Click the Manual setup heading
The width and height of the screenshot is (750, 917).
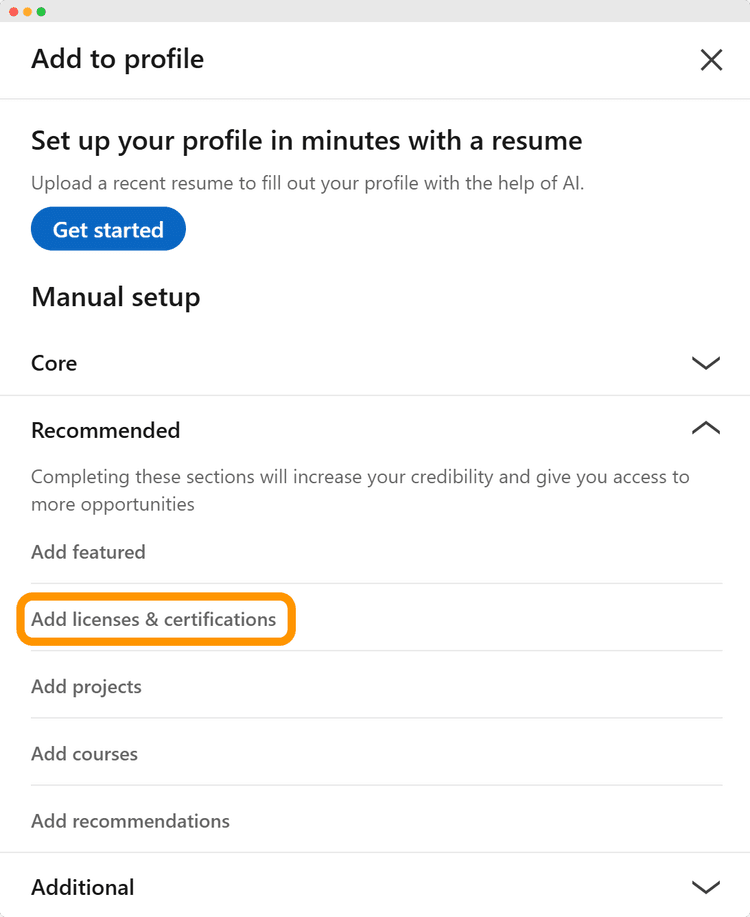tap(115, 297)
